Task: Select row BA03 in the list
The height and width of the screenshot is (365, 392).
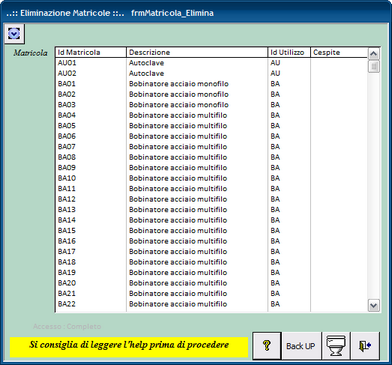Action: pos(211,105)
